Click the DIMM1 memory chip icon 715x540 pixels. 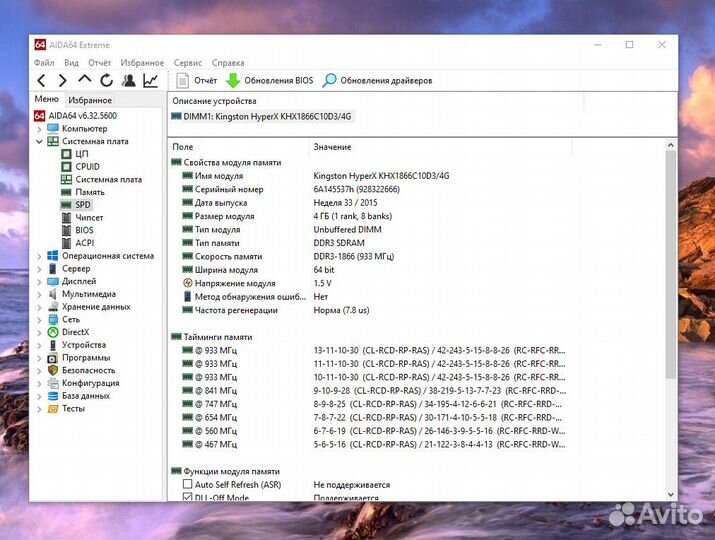(176, 116)
